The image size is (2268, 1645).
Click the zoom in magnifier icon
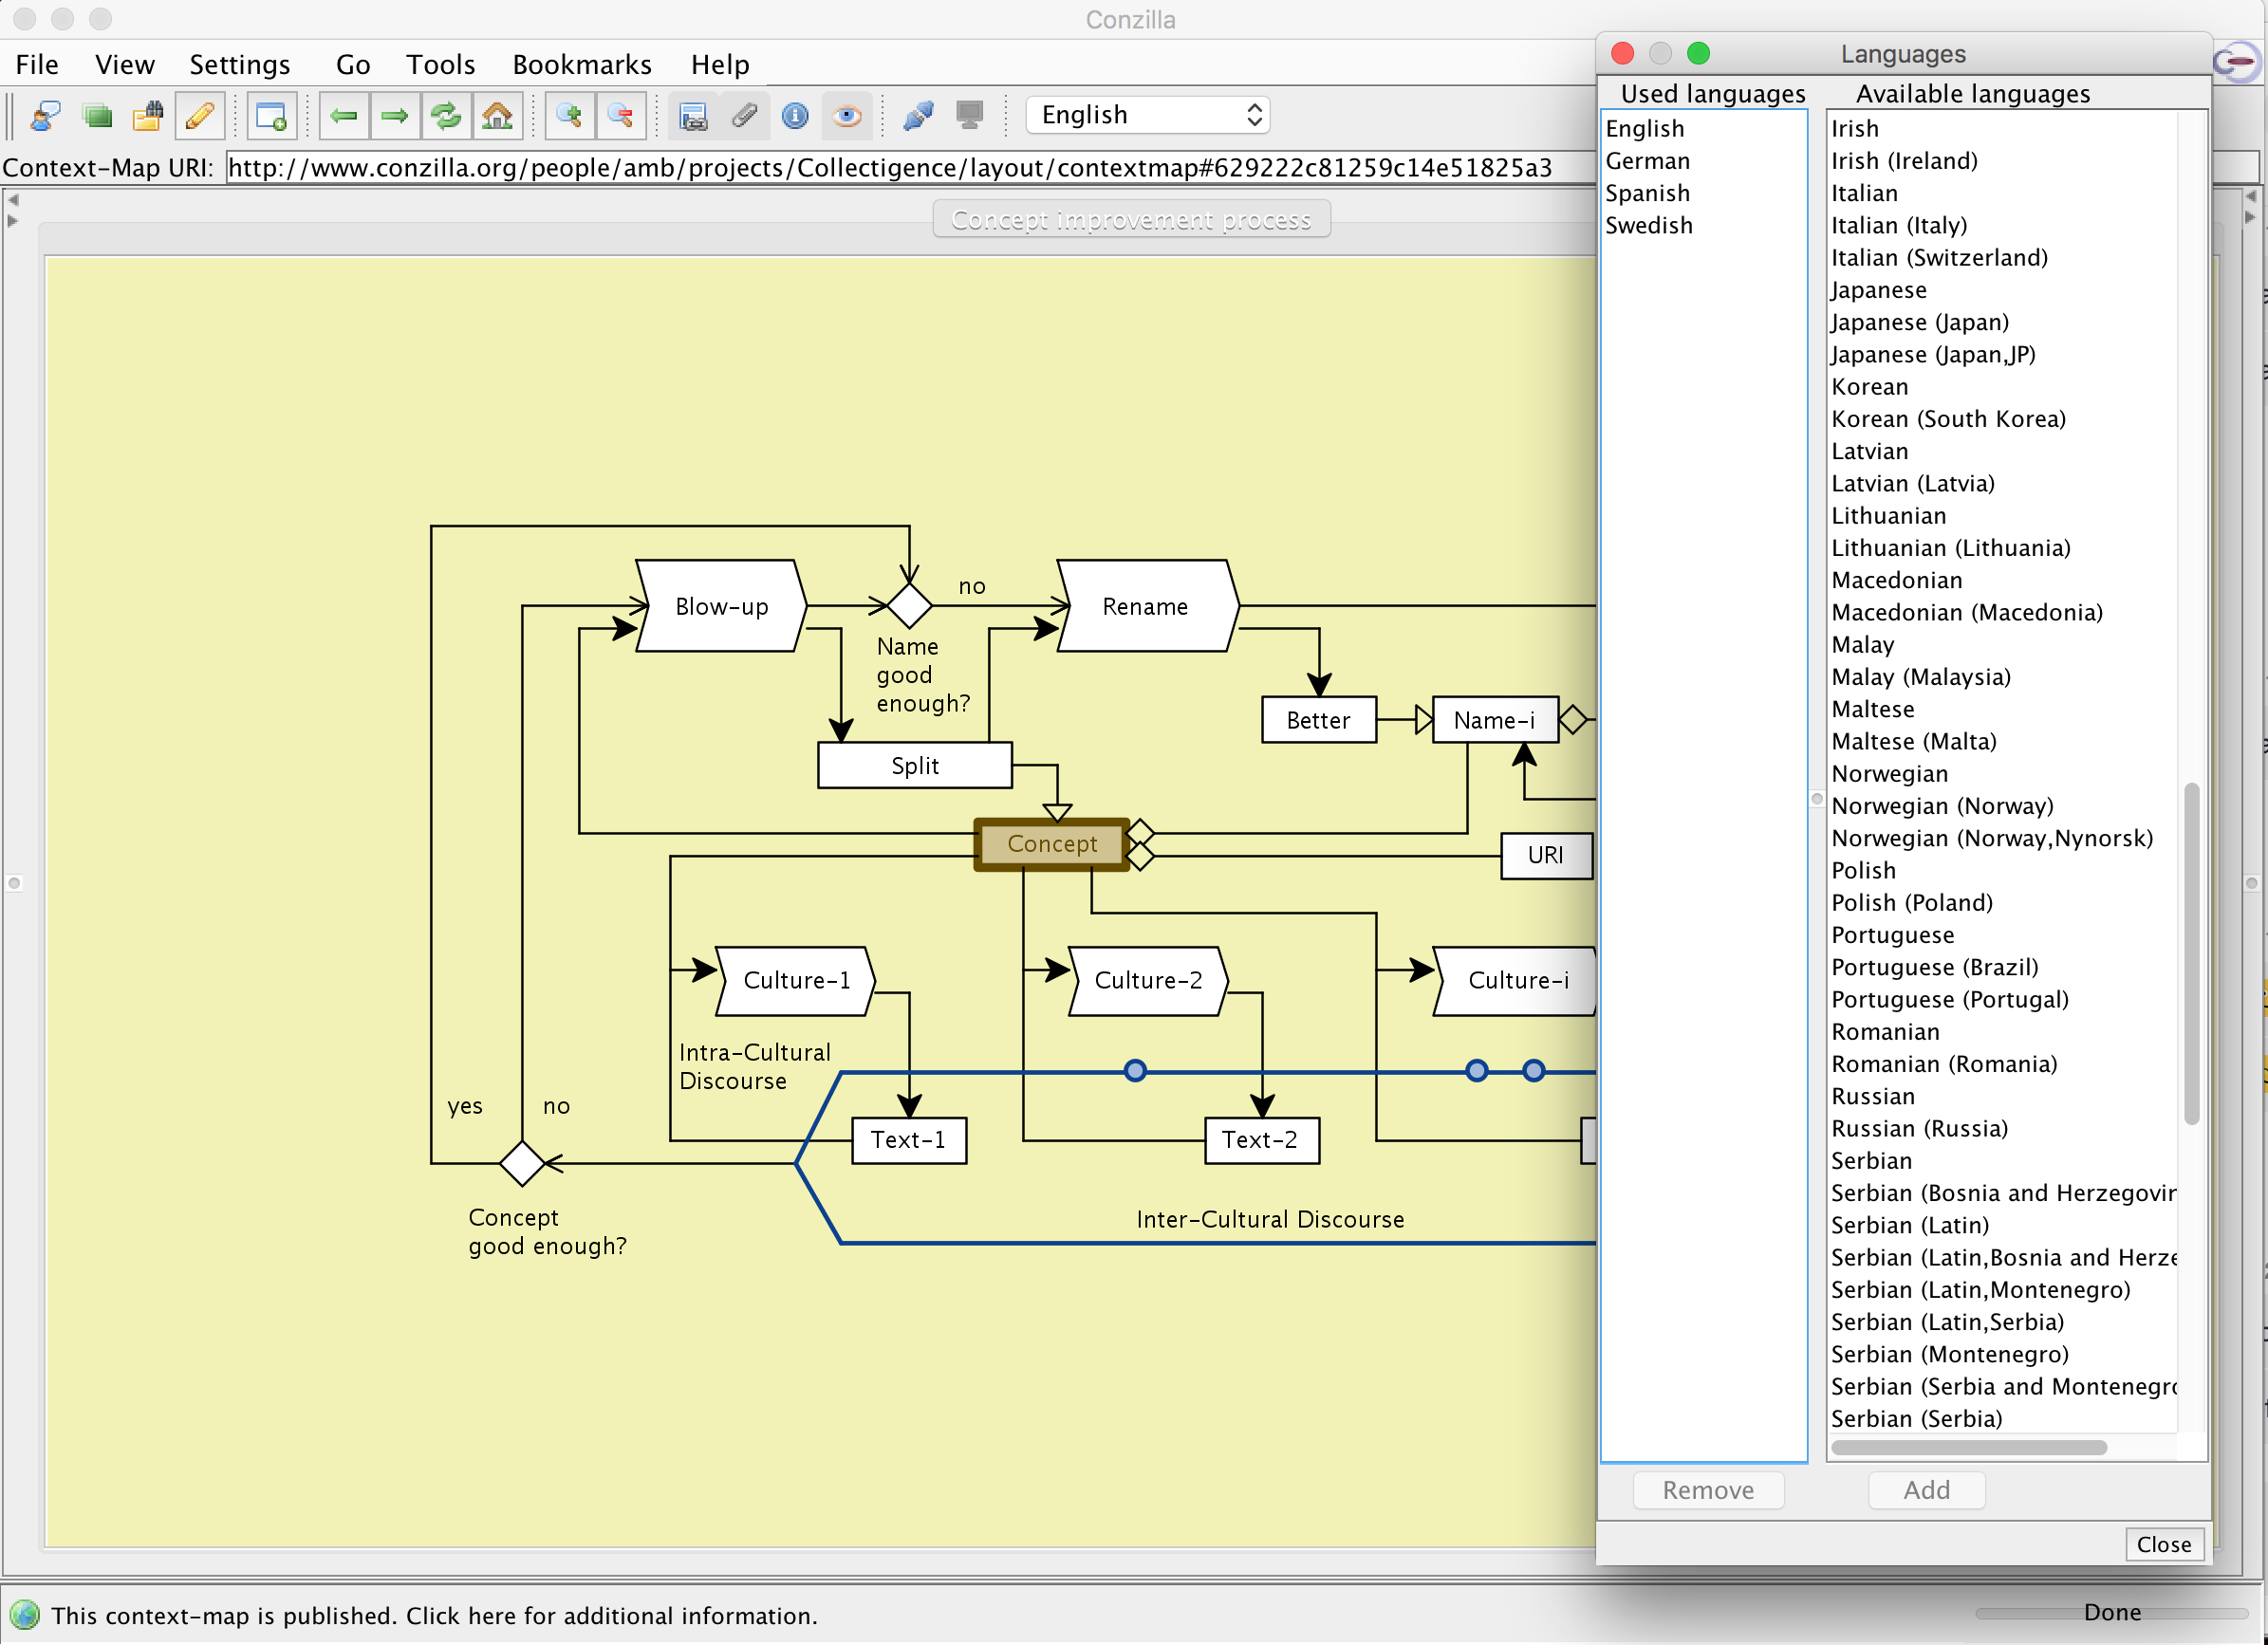[570, 116]
